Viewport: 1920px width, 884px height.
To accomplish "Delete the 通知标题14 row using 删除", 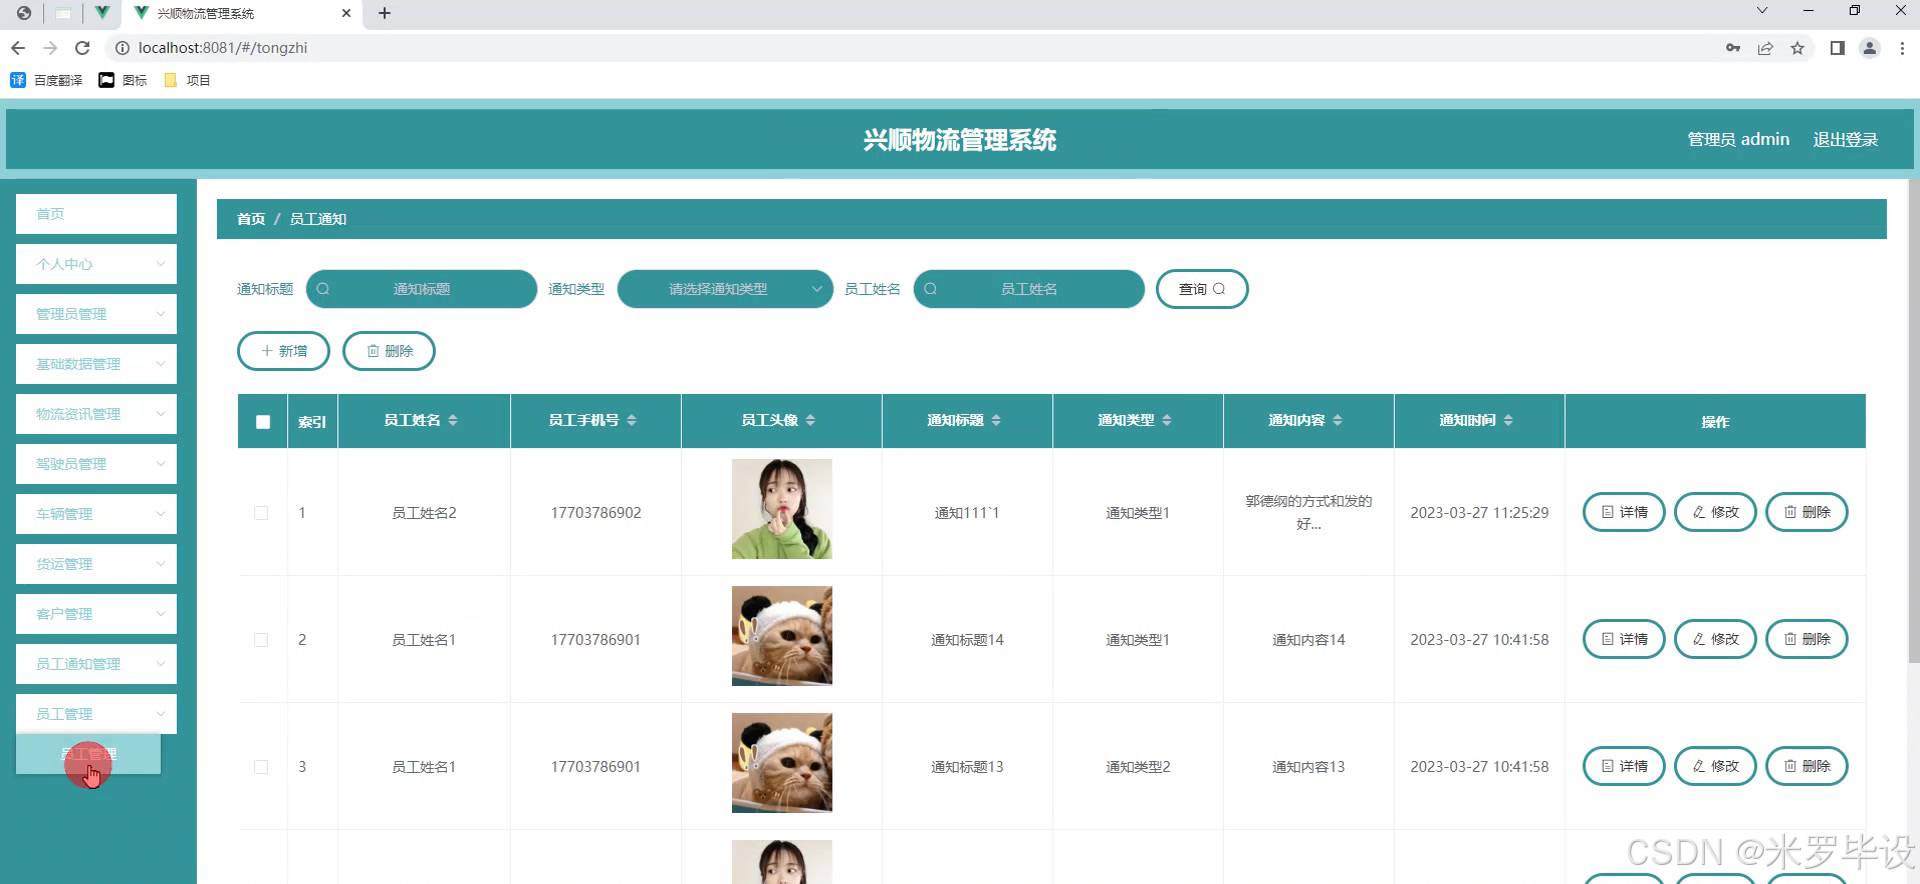I will (x=1807, y=639).
